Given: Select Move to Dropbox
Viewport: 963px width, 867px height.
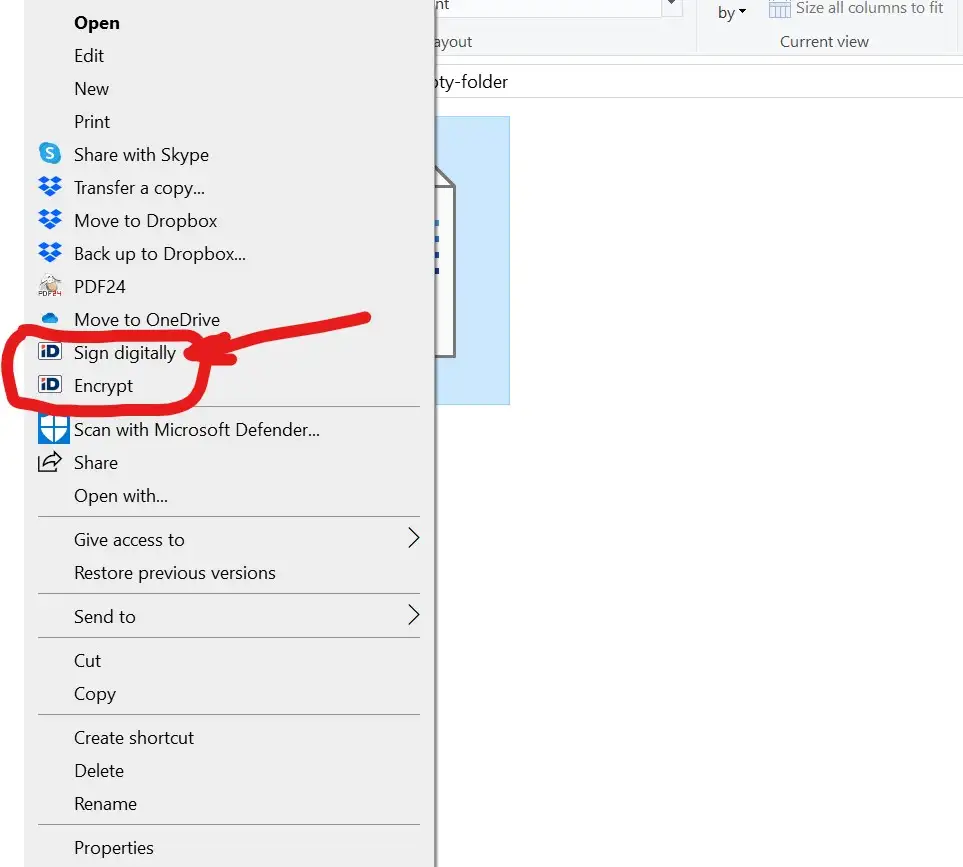Looking at the screenshot, I should [x=145, y=220].
